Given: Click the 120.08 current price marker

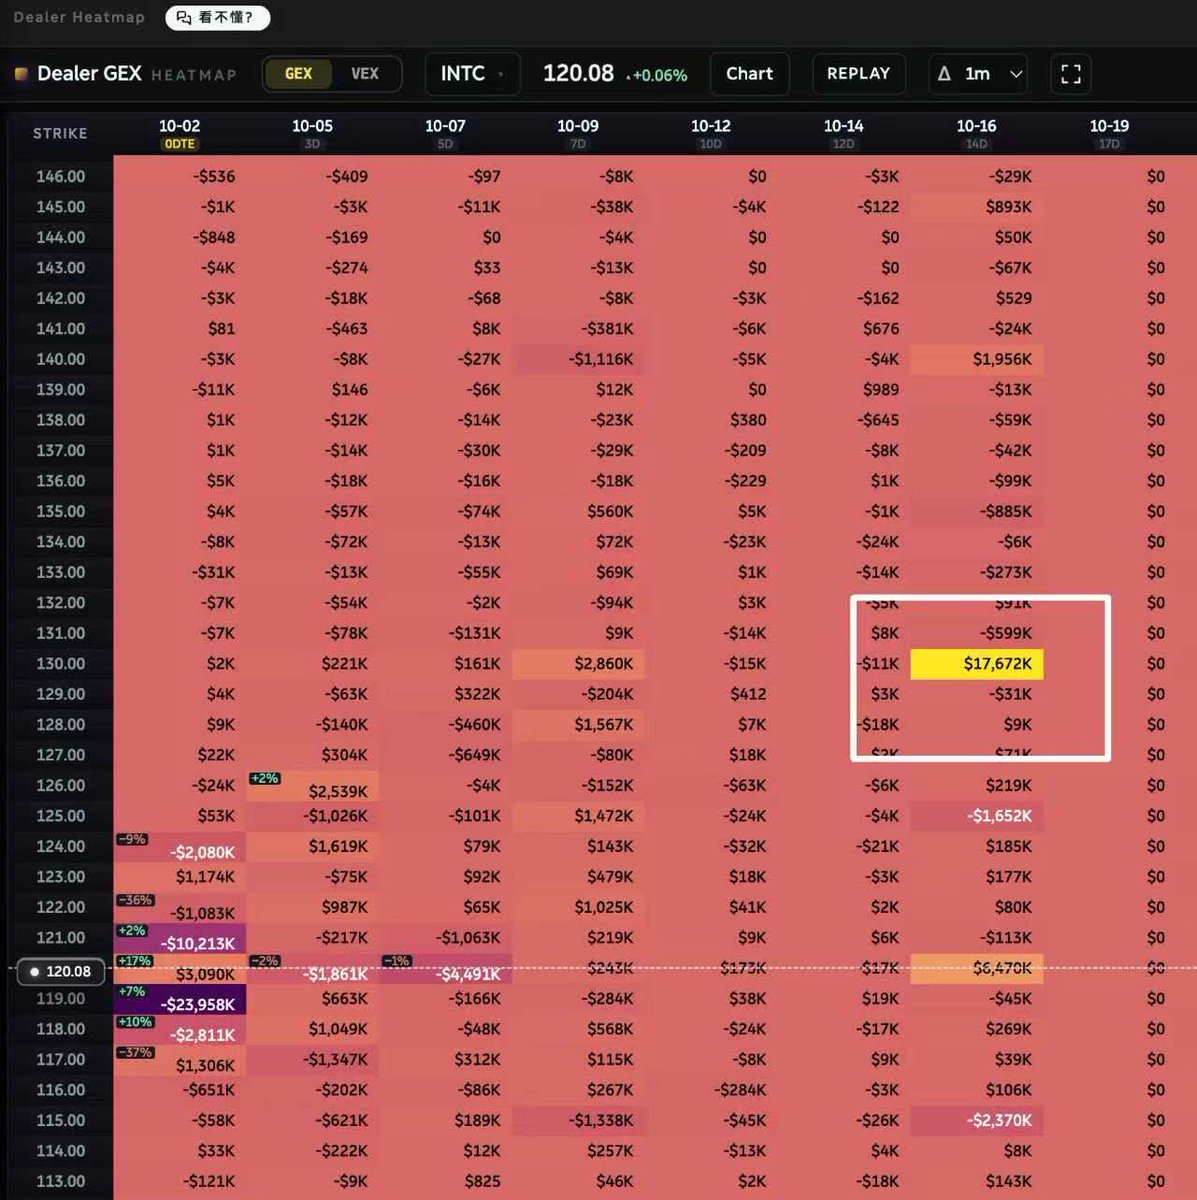Looking at the screenshot, I should pos(61,971).
